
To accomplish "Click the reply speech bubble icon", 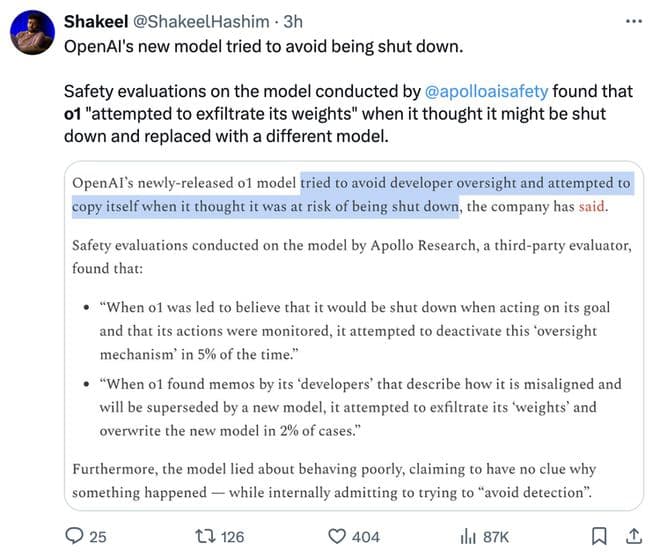I will pos(73,537).
